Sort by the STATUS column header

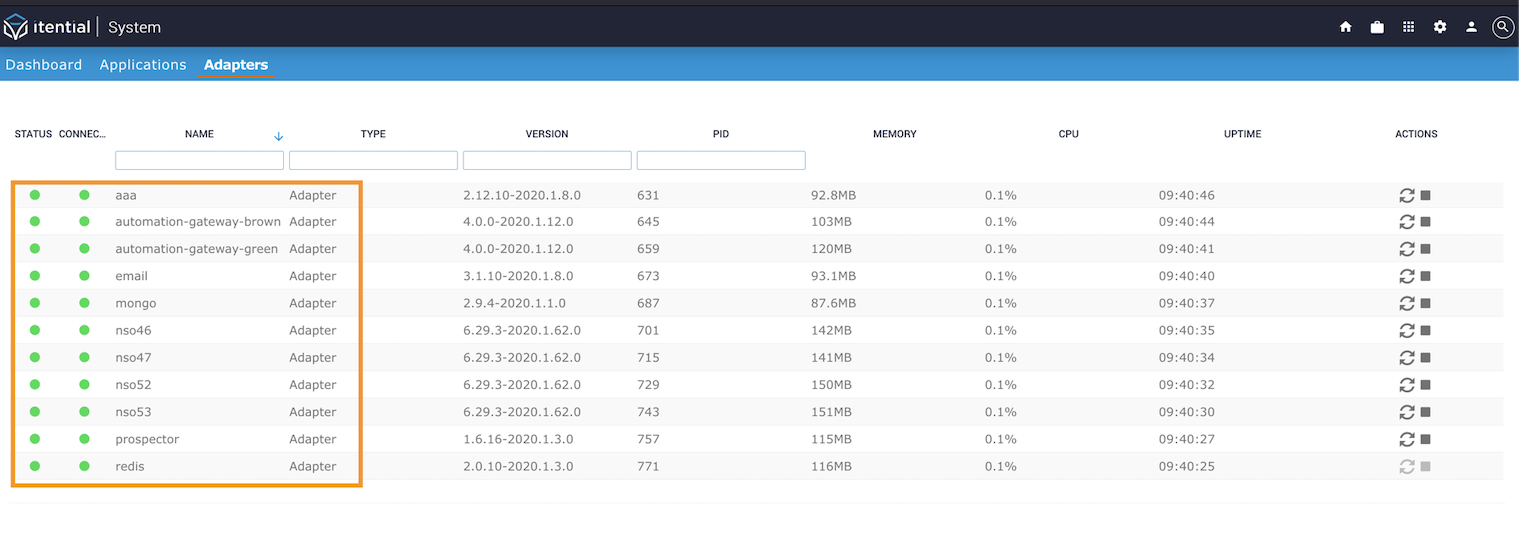(x=33, y=134)
